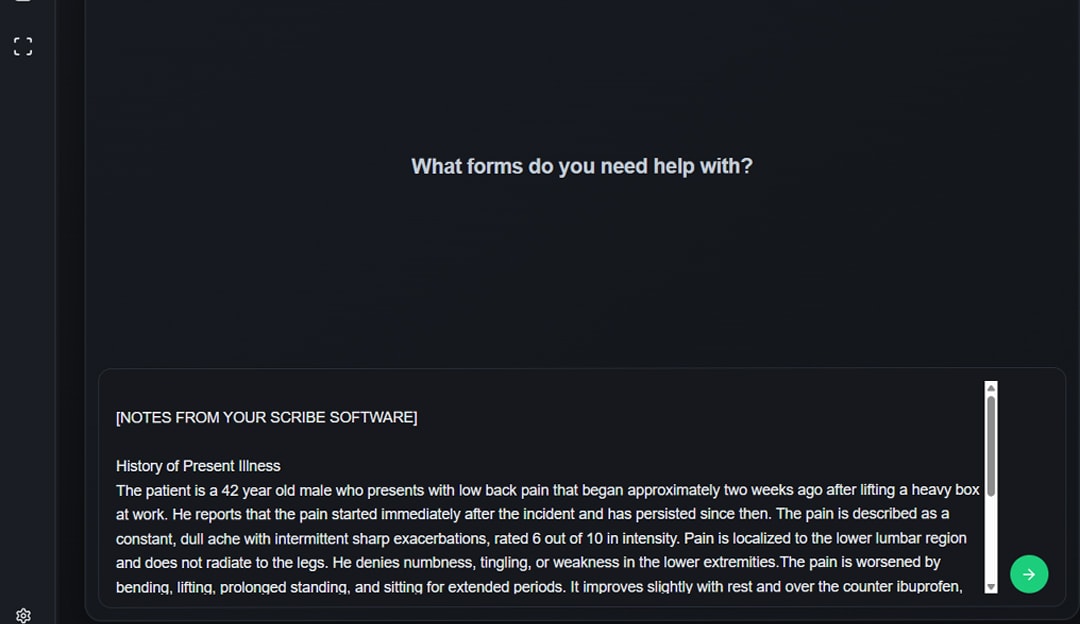Click the "What forms do you need help with?" heading
This screenshot has height=624, width=1080.
click(581, 166)
